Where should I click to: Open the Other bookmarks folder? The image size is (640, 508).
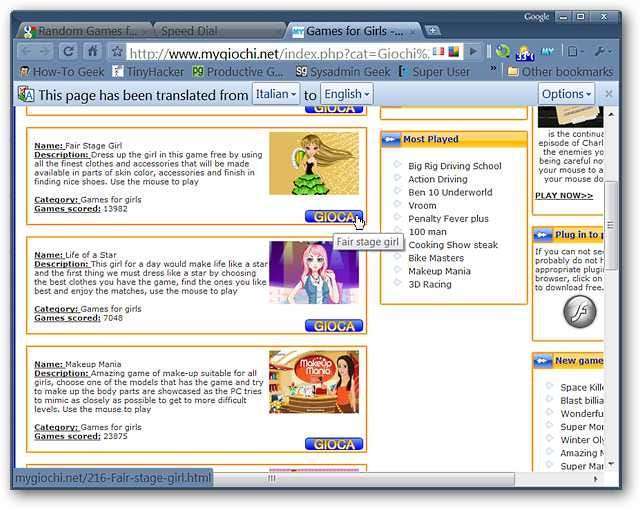click(x=560, y=72)
